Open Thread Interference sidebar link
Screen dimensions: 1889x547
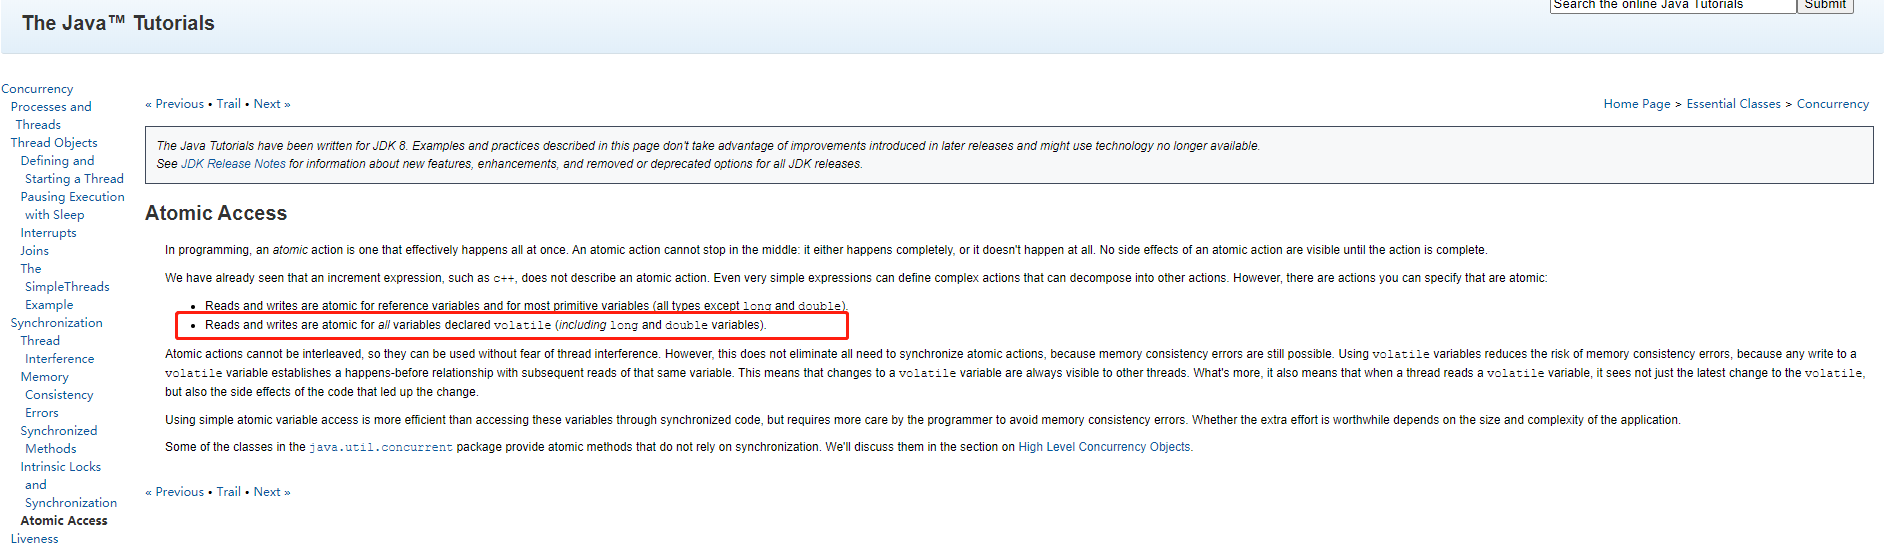(x=57, y=350)
